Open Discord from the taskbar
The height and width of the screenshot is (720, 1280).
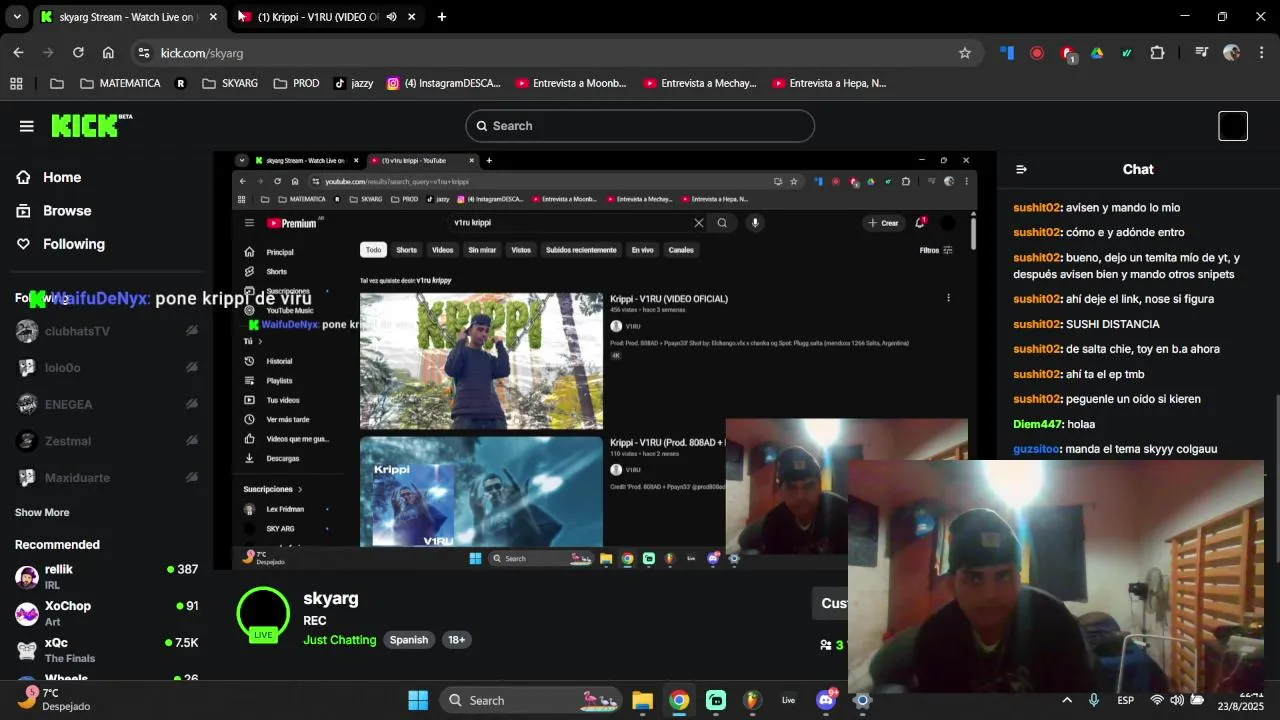pos(826,700)
